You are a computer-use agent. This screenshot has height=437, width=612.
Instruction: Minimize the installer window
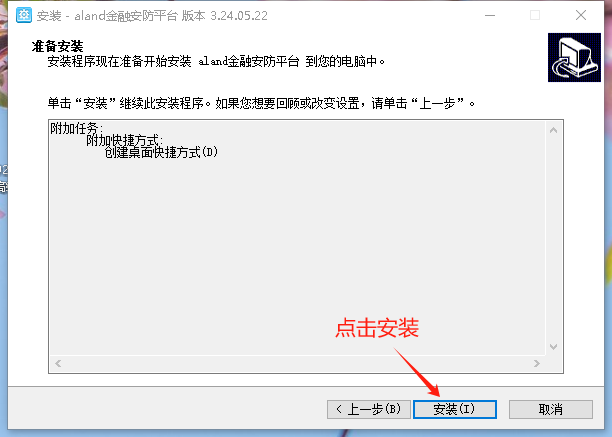(x=490, y=16)
